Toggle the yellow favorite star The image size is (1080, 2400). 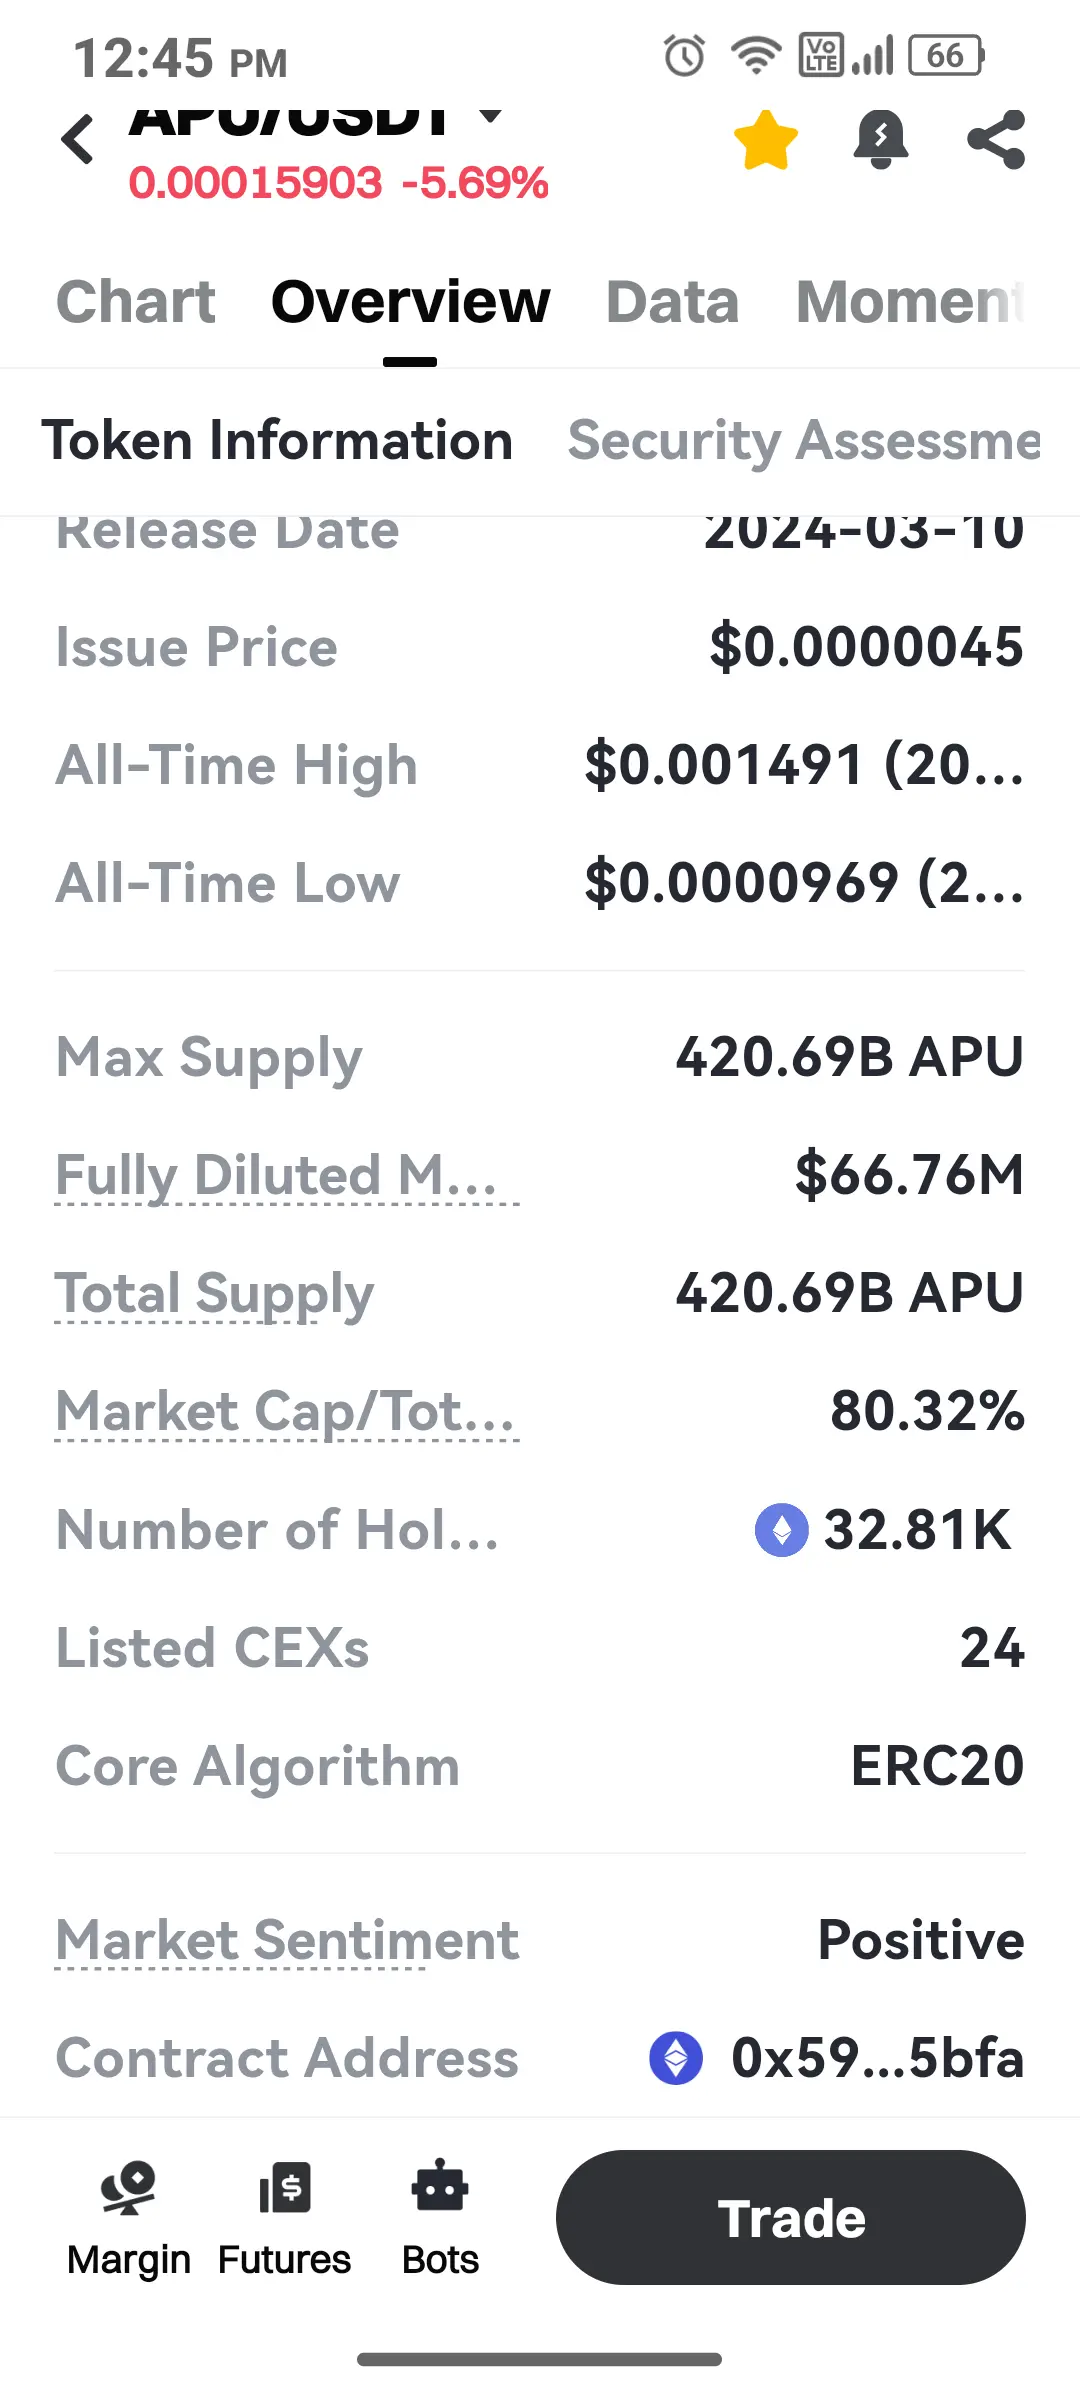coord(766,140)
